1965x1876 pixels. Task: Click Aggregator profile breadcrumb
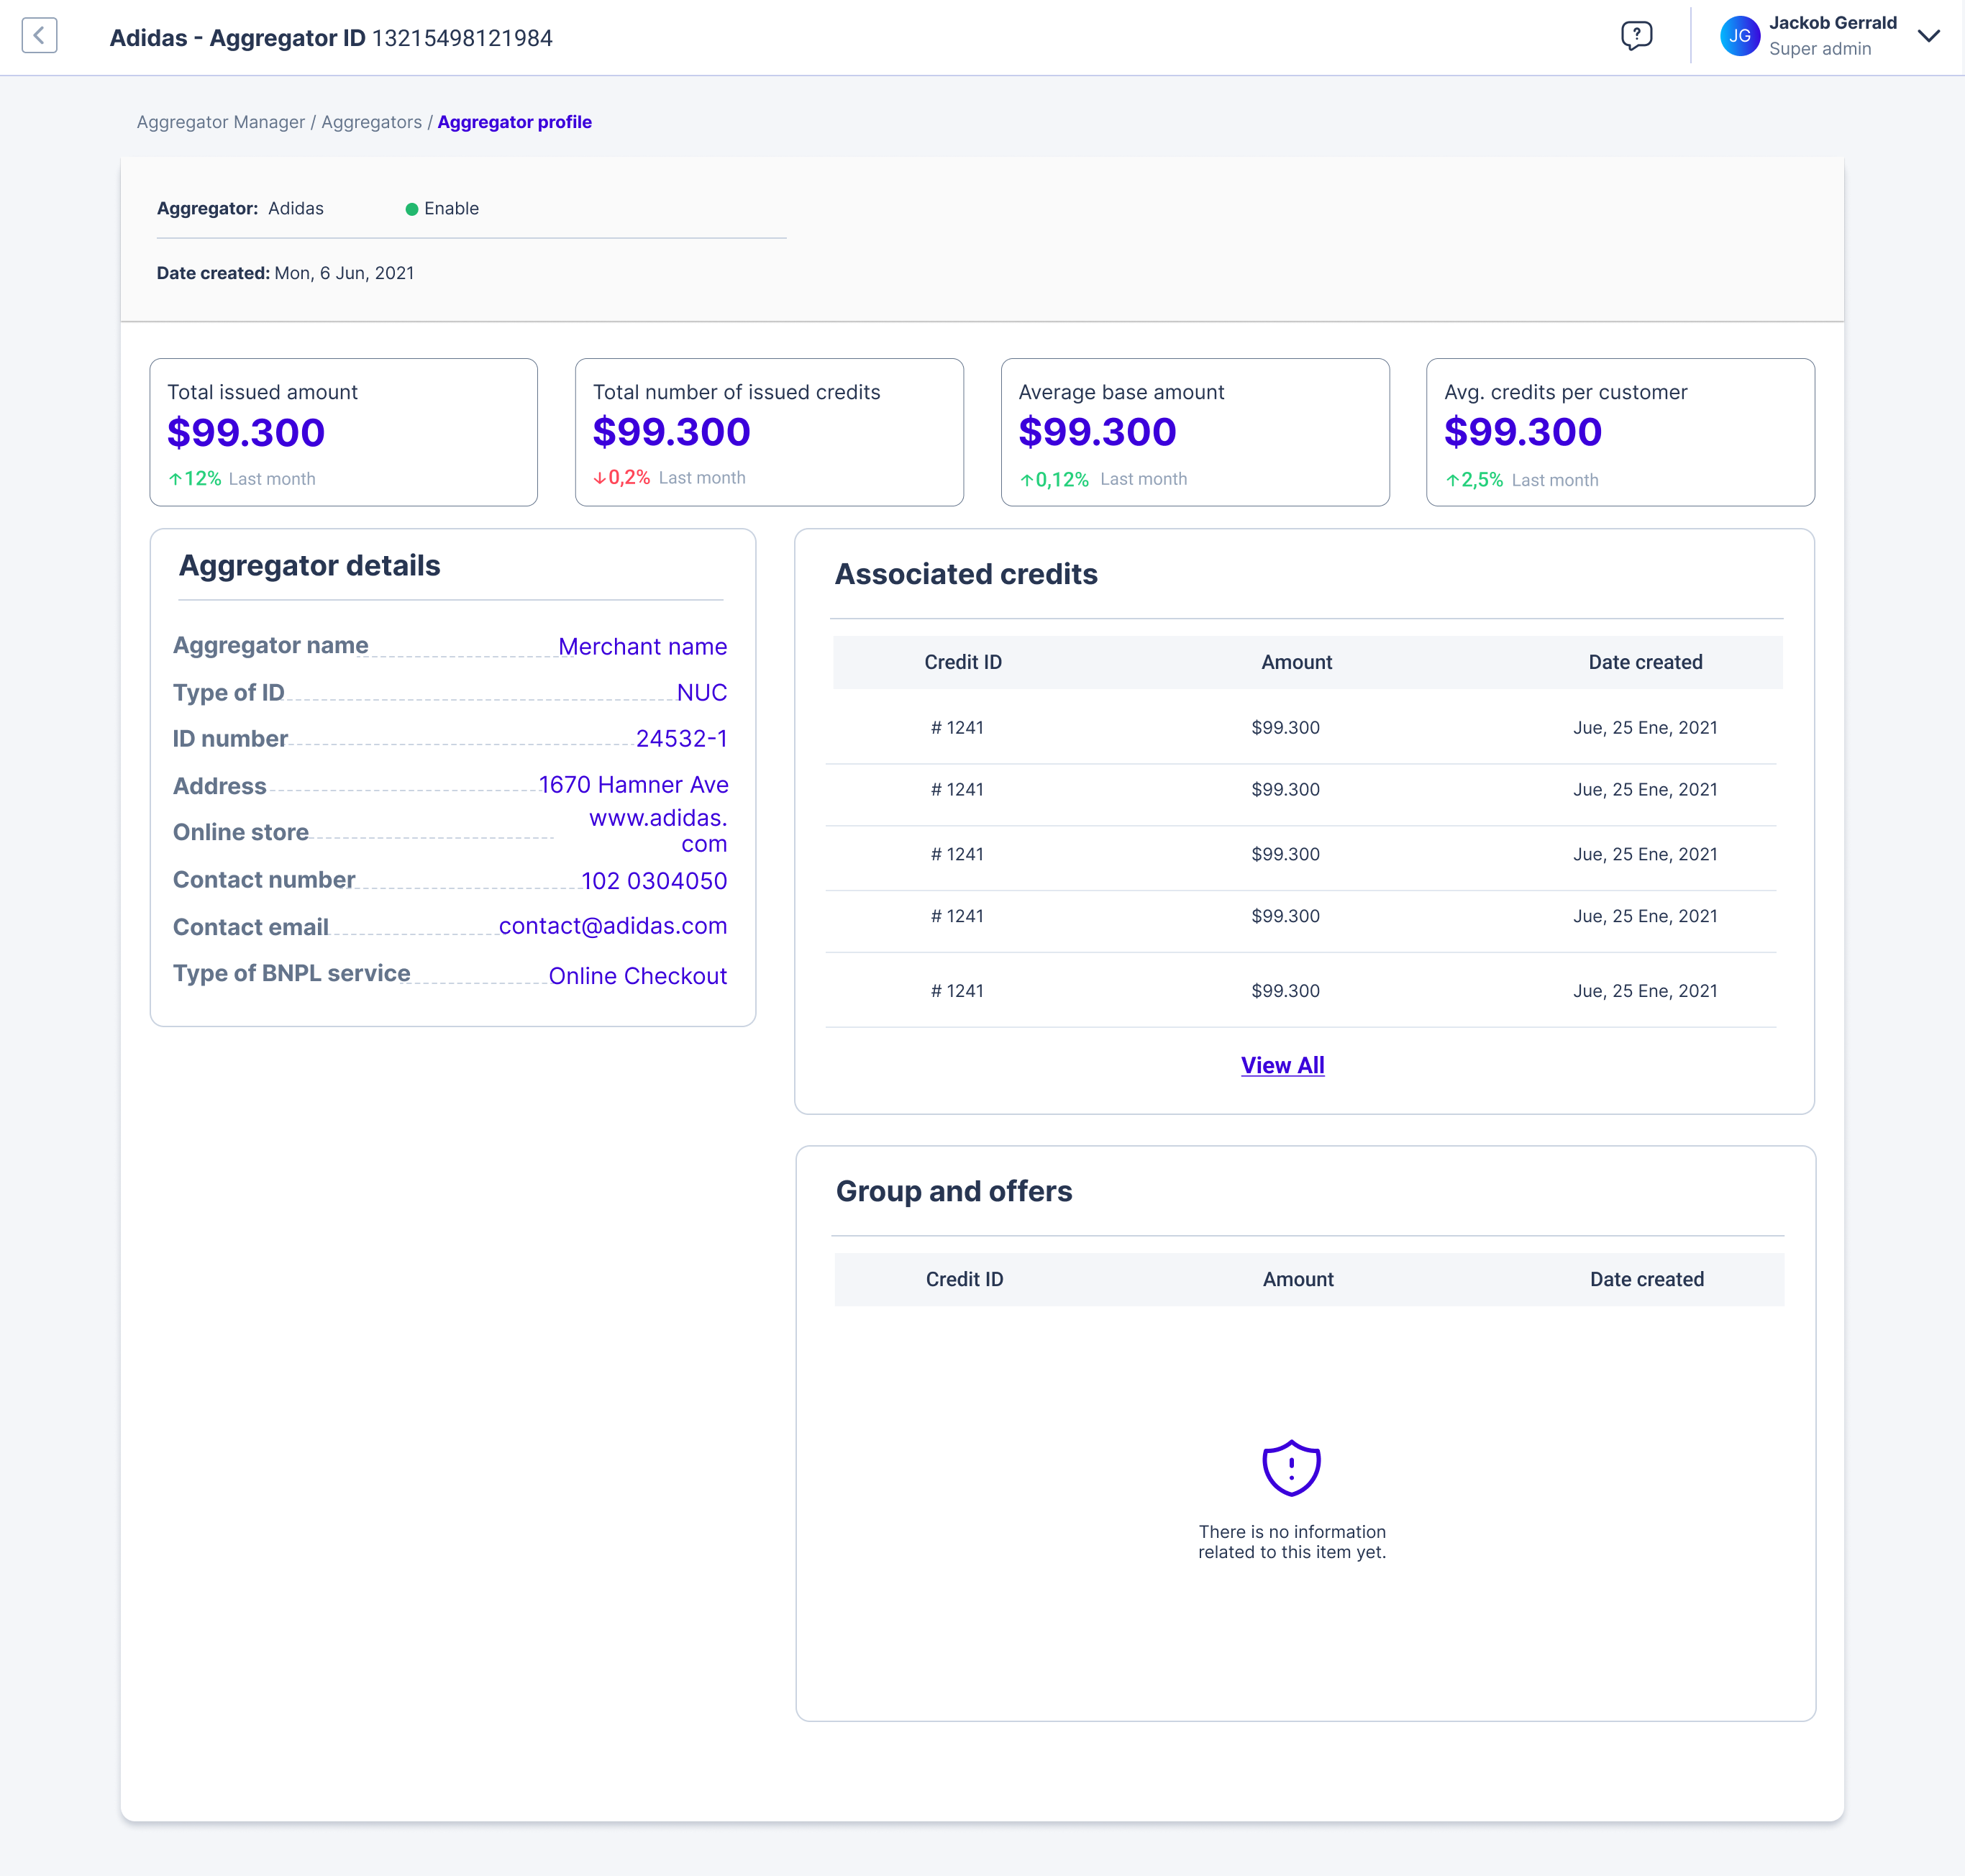click(x=514, y=122)
